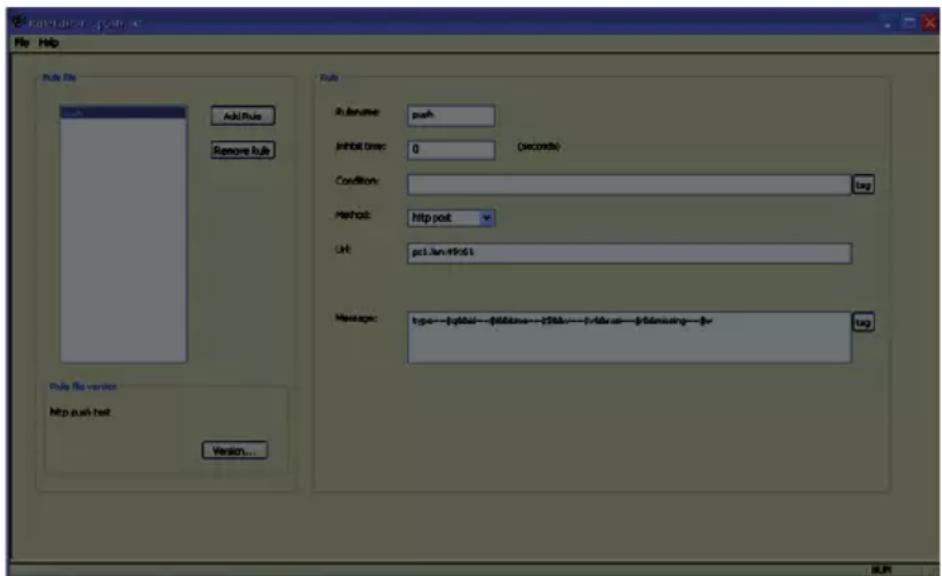
Task: Minimize the rule editor window
Action: [889, 23]
